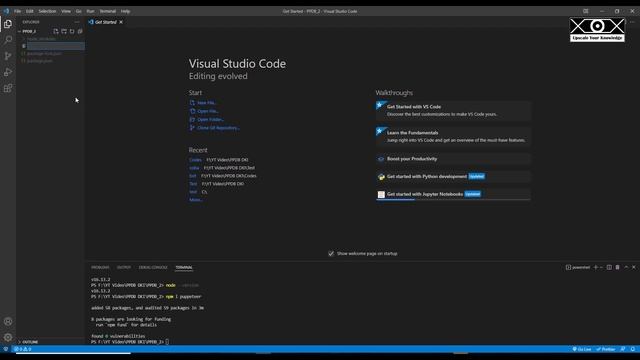This screenshot has width=640, height=360.
Task: Click the Prettier status bar item
Action: (606, 349)
